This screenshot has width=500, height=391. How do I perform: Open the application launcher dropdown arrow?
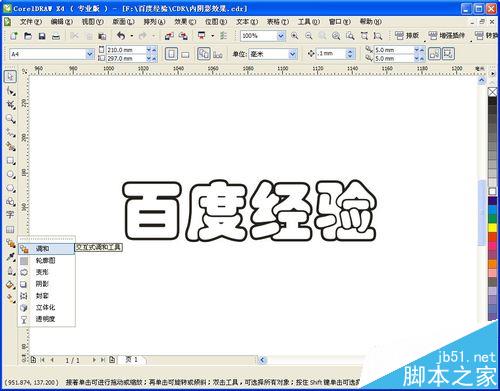212,36
